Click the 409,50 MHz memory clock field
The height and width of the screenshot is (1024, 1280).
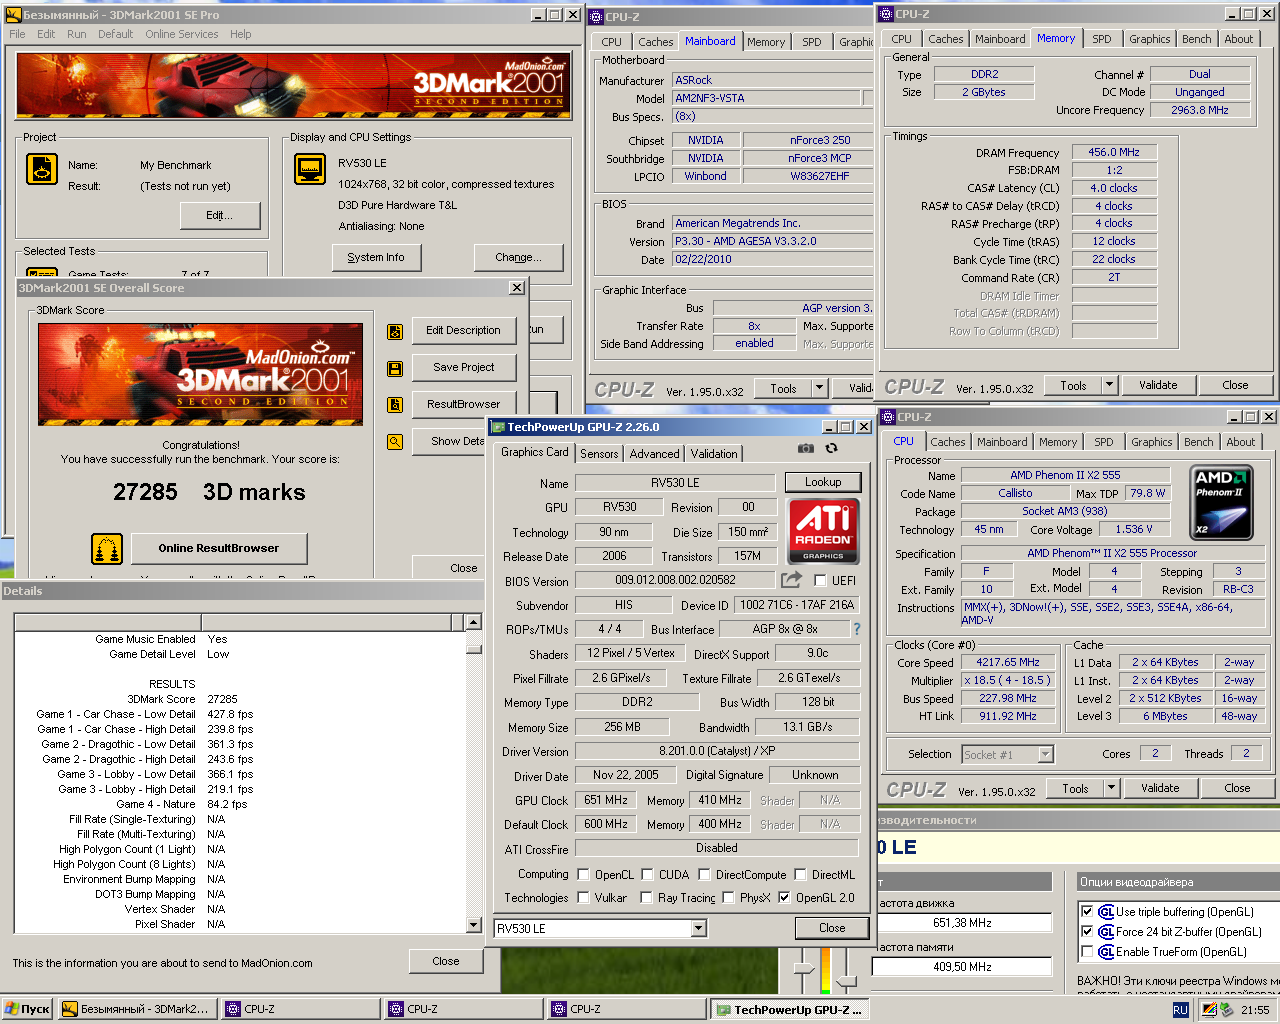pyautogui.click(x=962, y=967)
